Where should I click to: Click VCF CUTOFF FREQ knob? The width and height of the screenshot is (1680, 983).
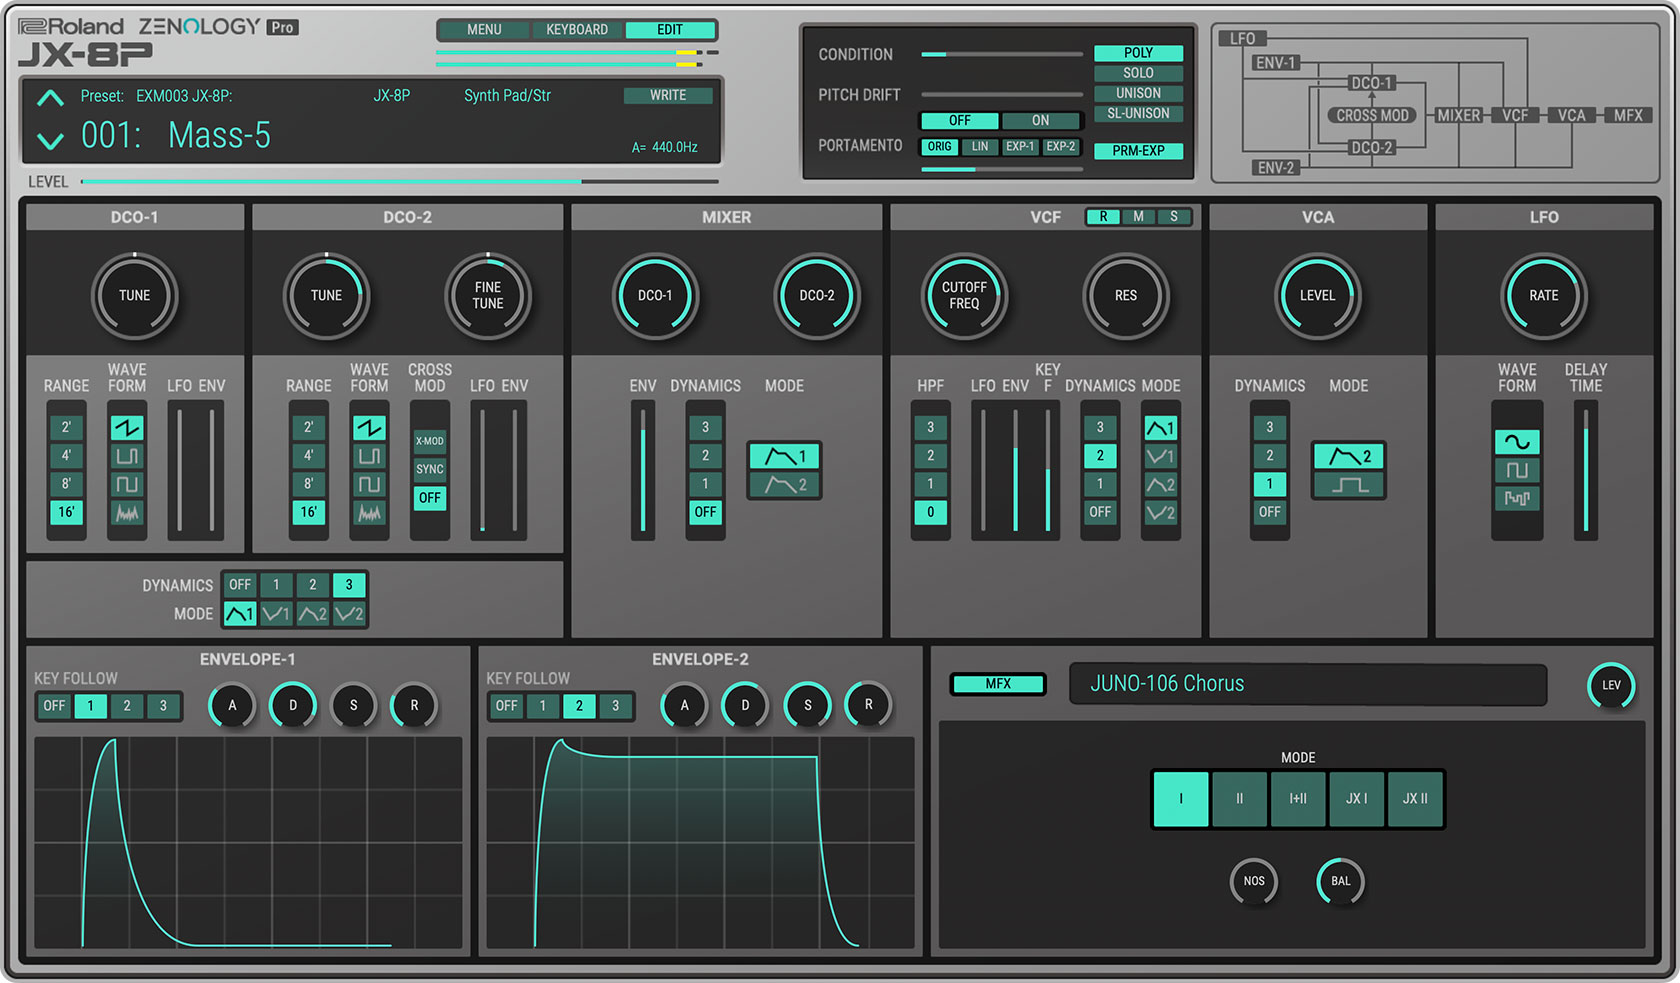pyautogui.click(x=964, y=296)
